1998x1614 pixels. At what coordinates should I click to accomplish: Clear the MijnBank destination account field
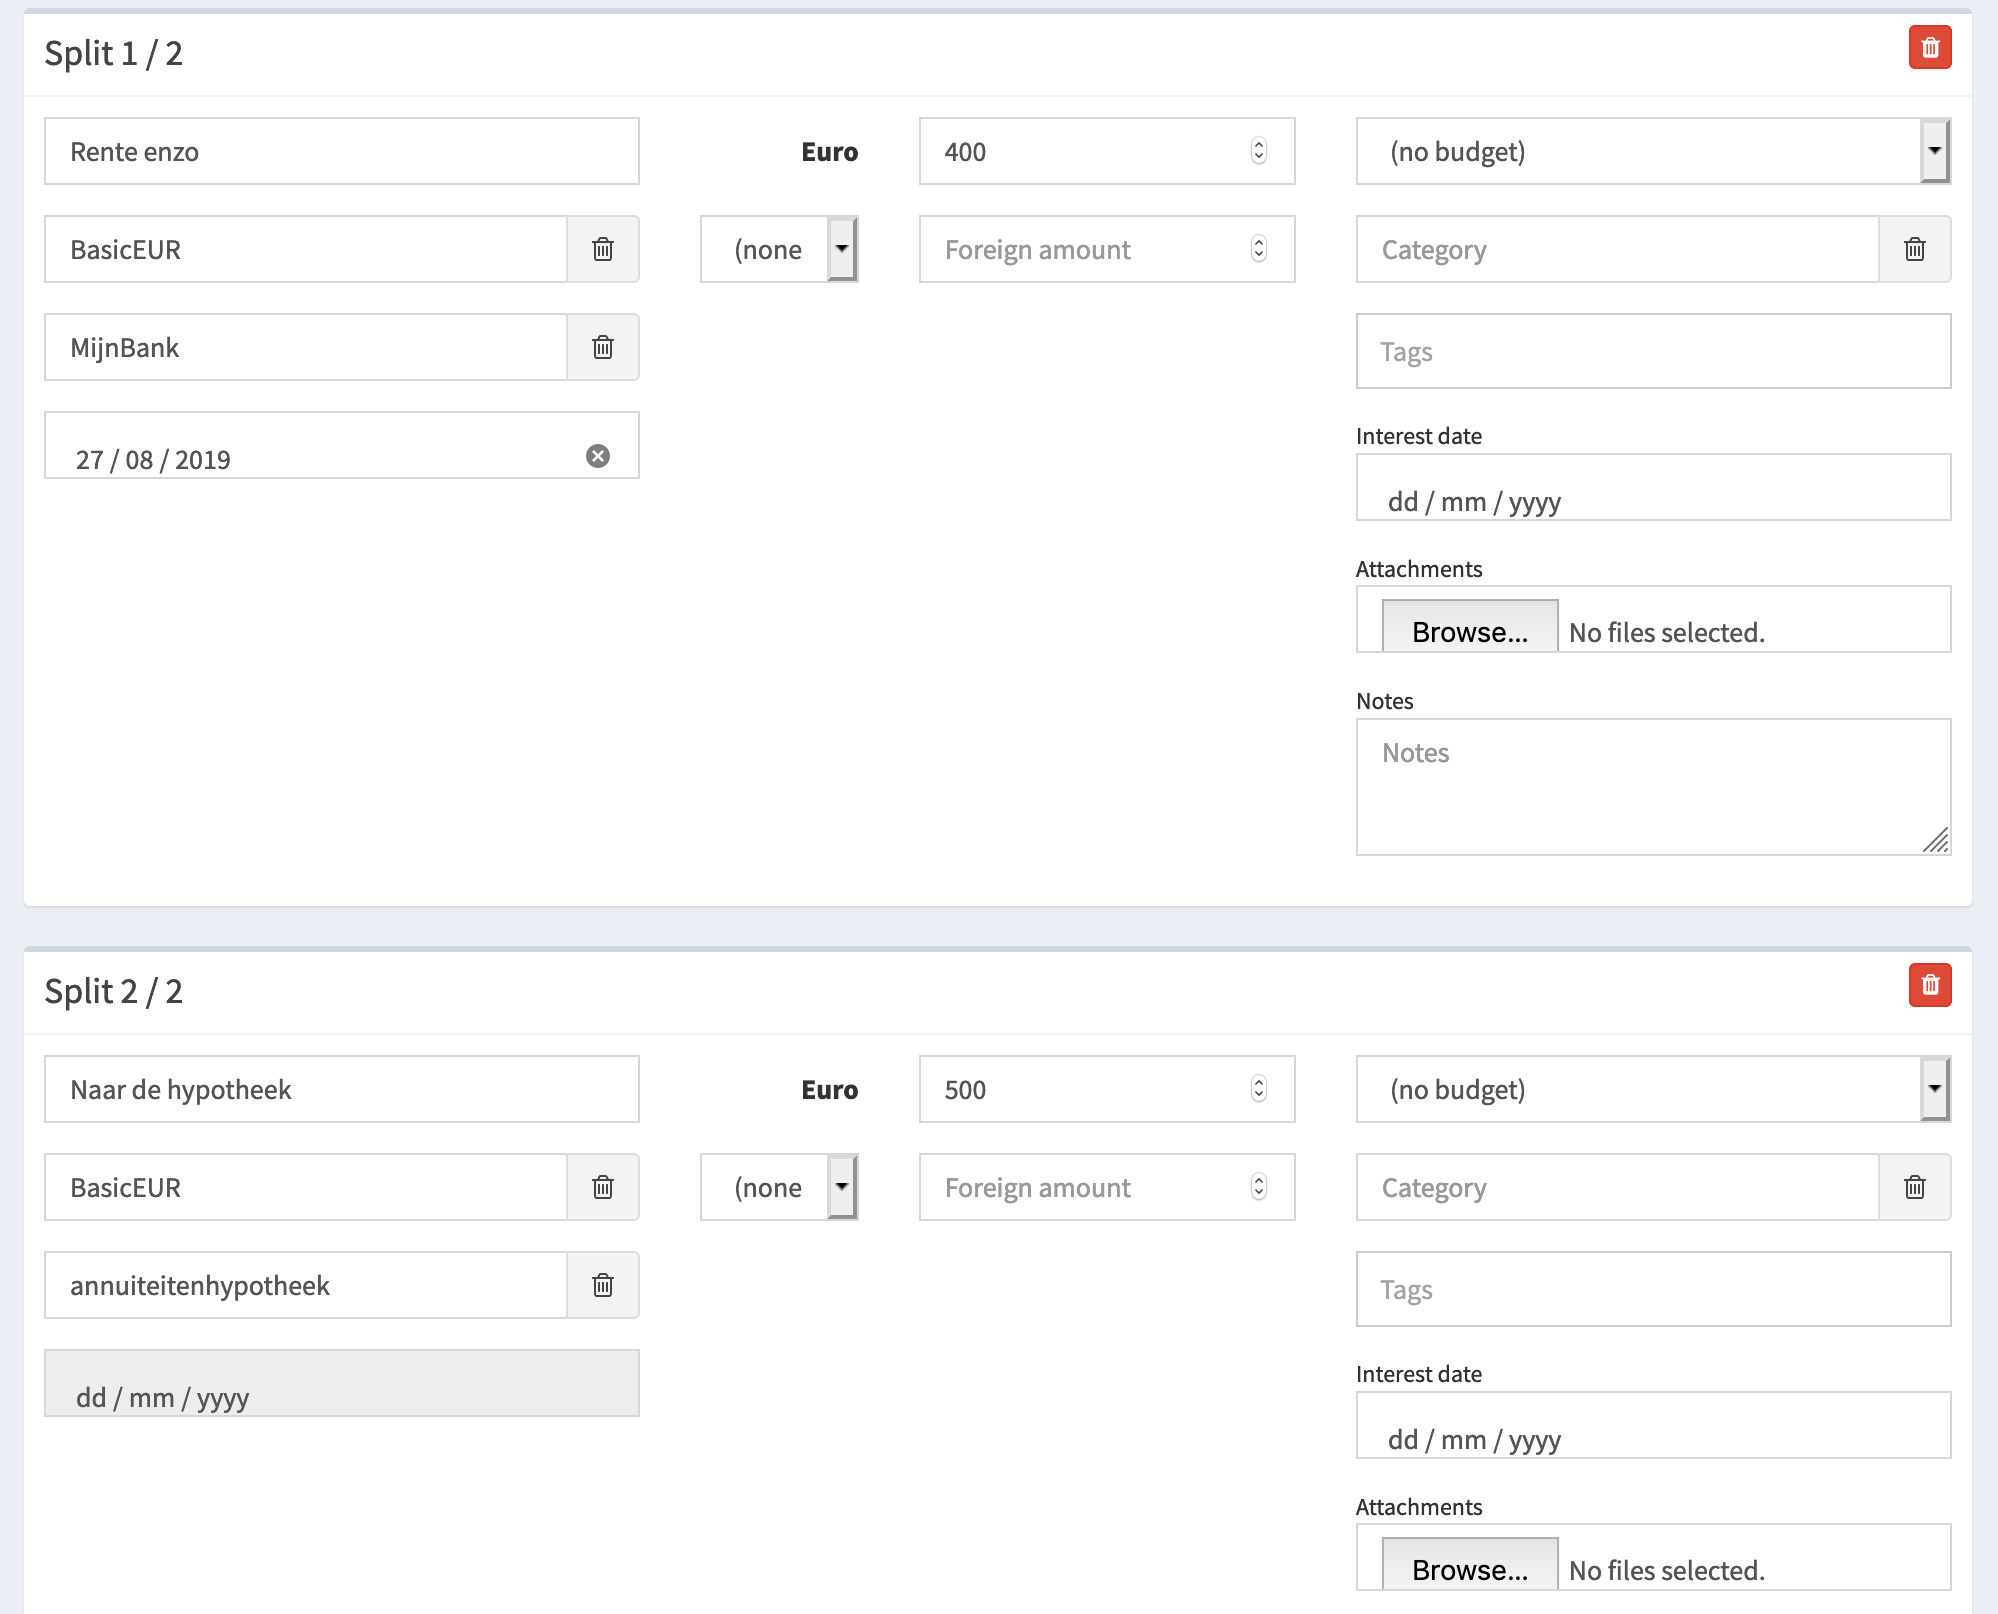tap(602, 347)
